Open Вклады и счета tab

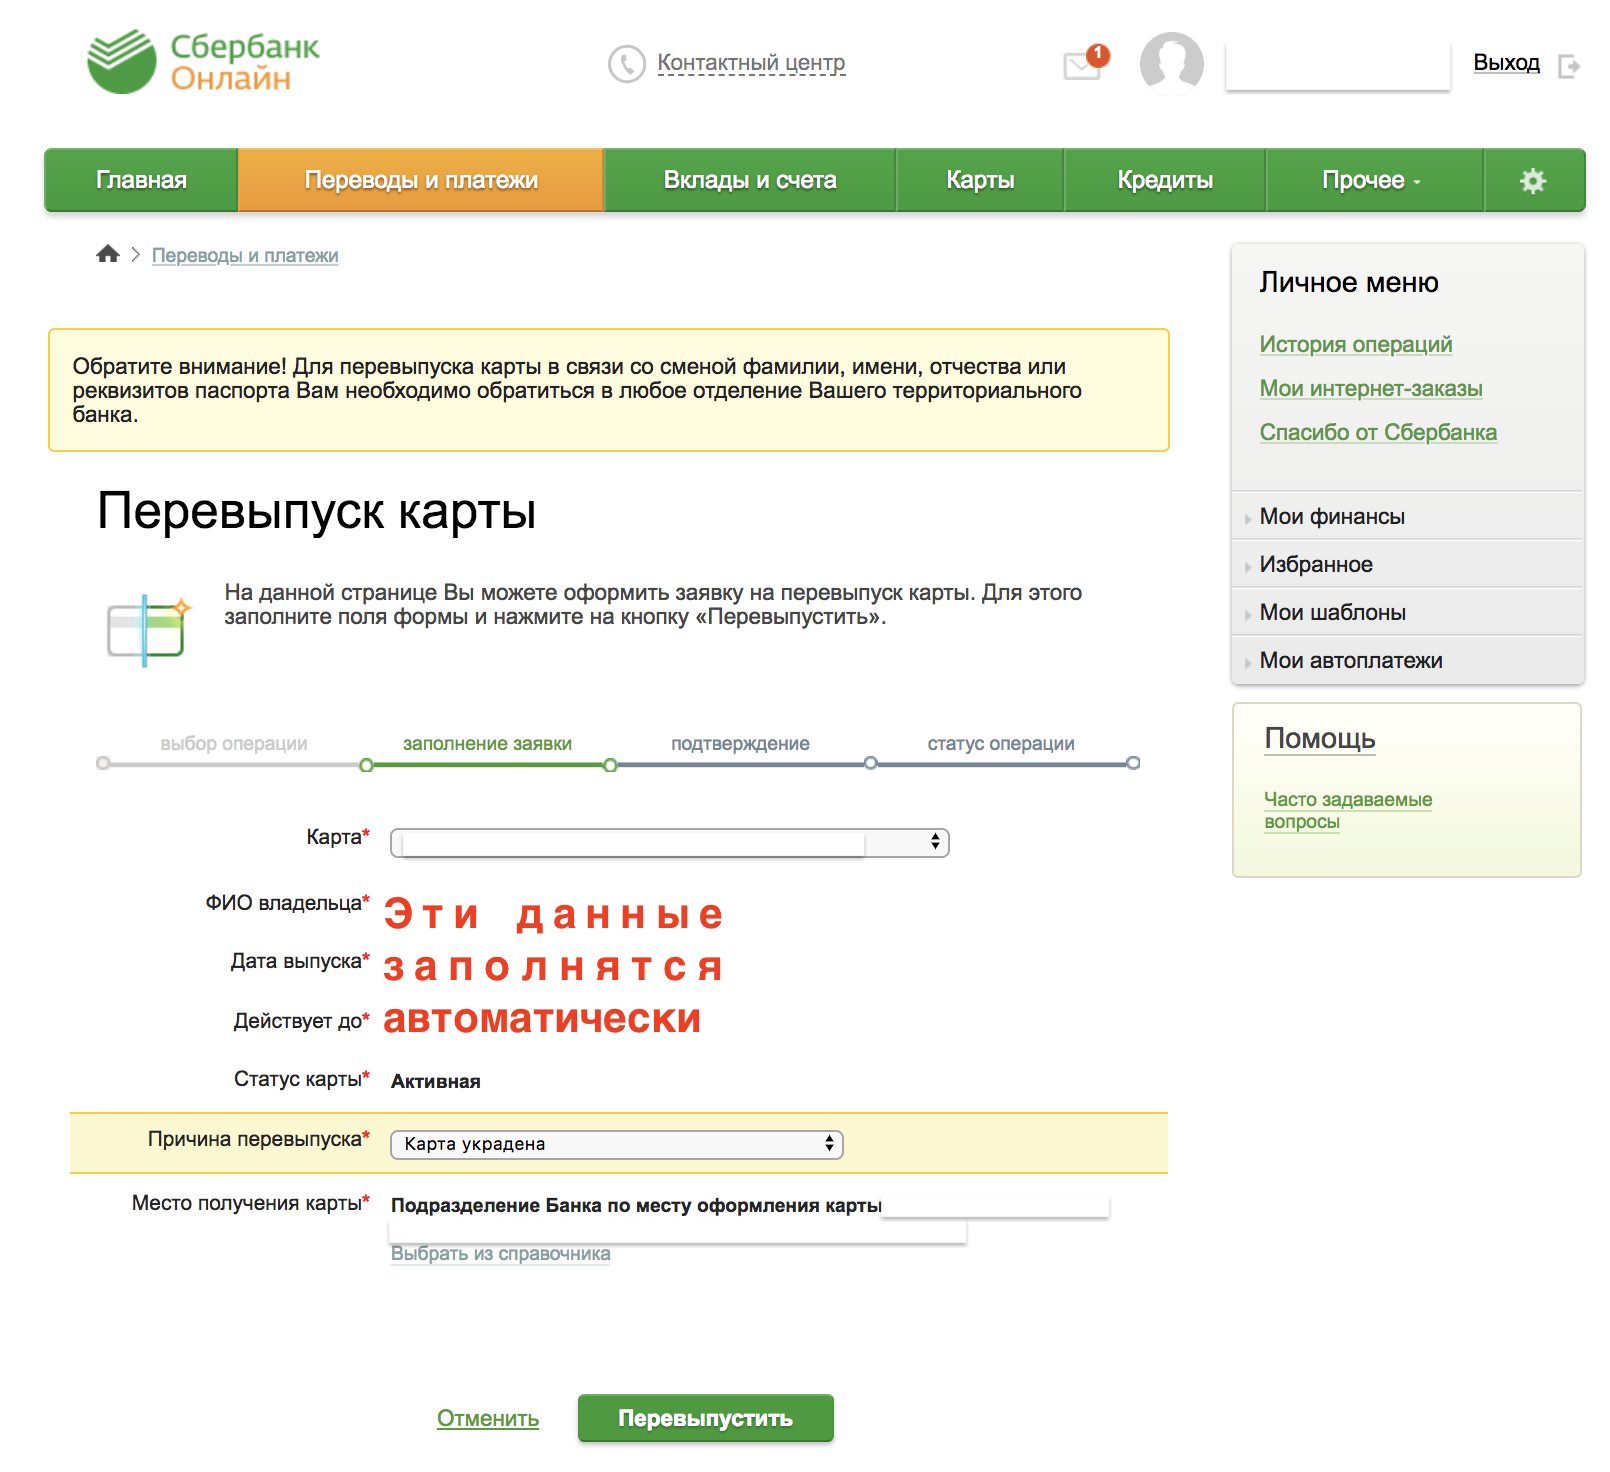750,180
